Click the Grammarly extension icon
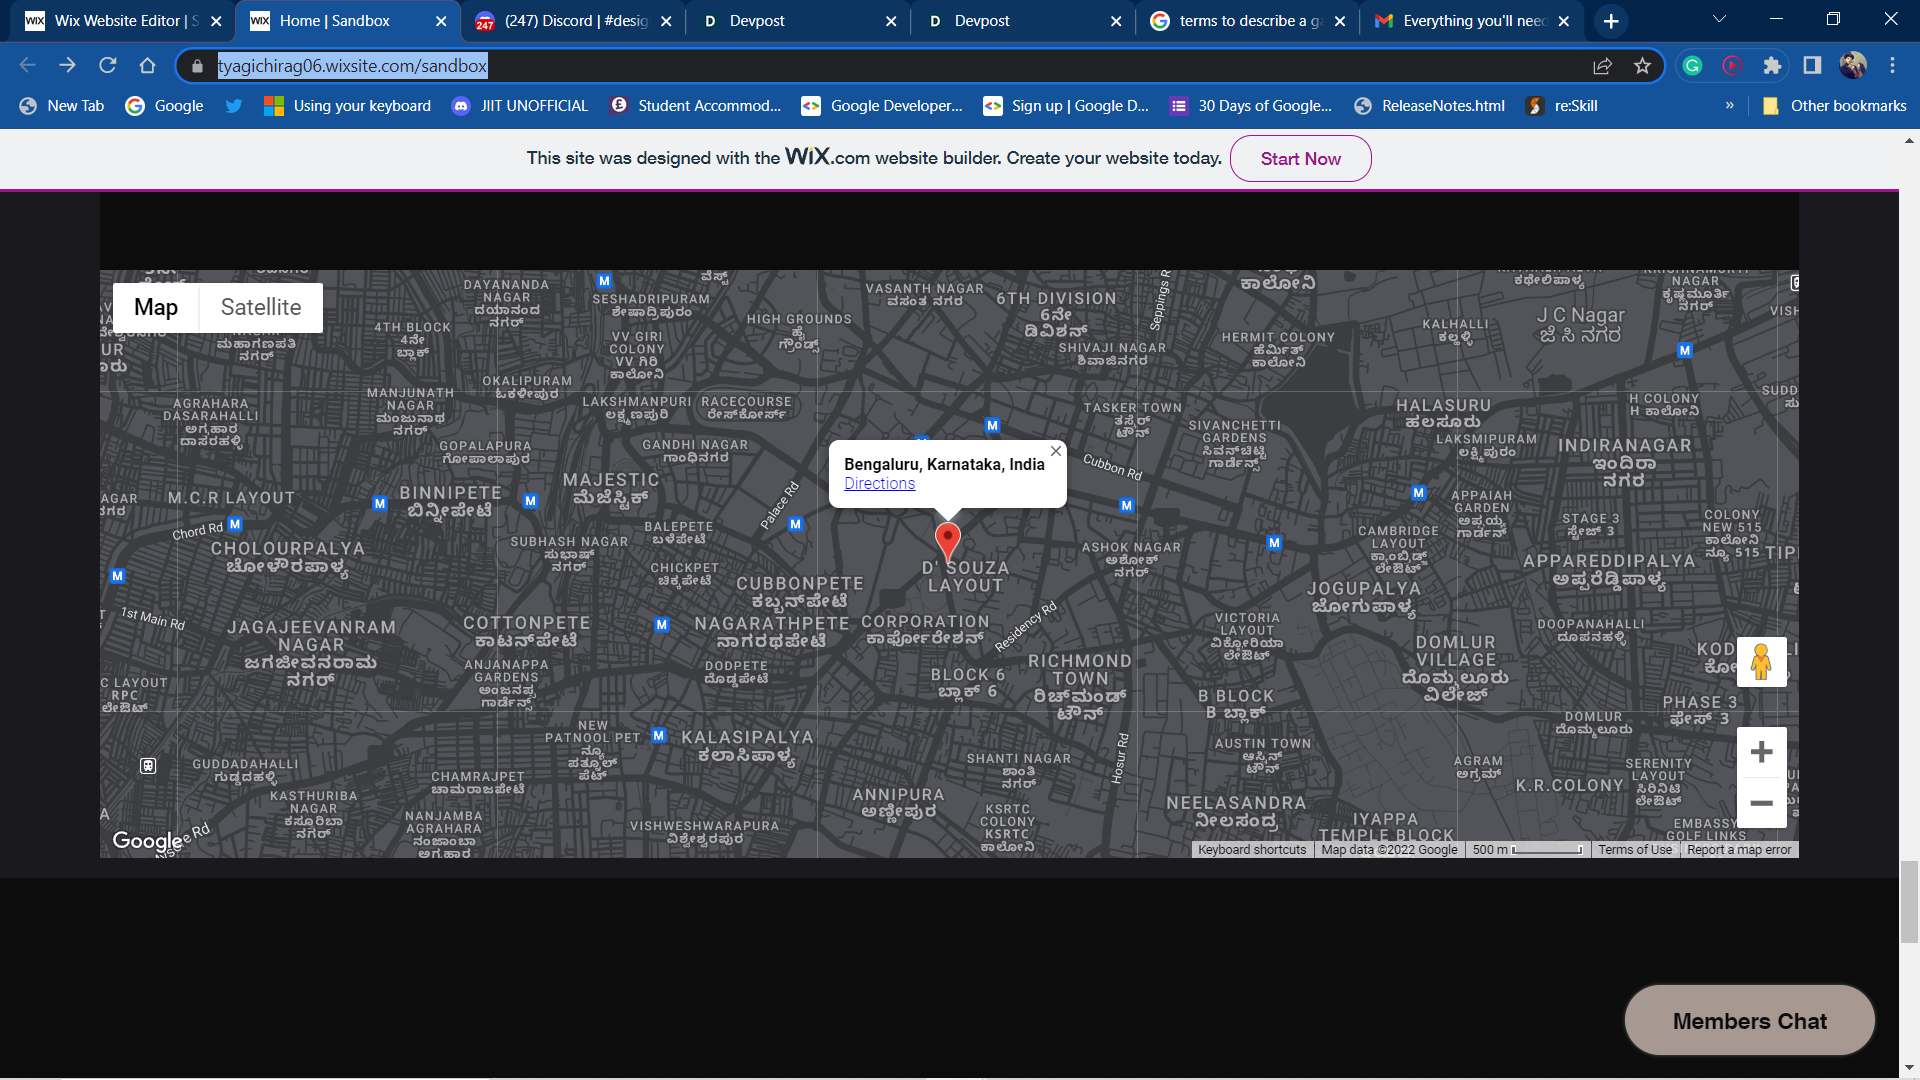The width and height of the screenshot is (1920, 1080). click(1692, 66)
